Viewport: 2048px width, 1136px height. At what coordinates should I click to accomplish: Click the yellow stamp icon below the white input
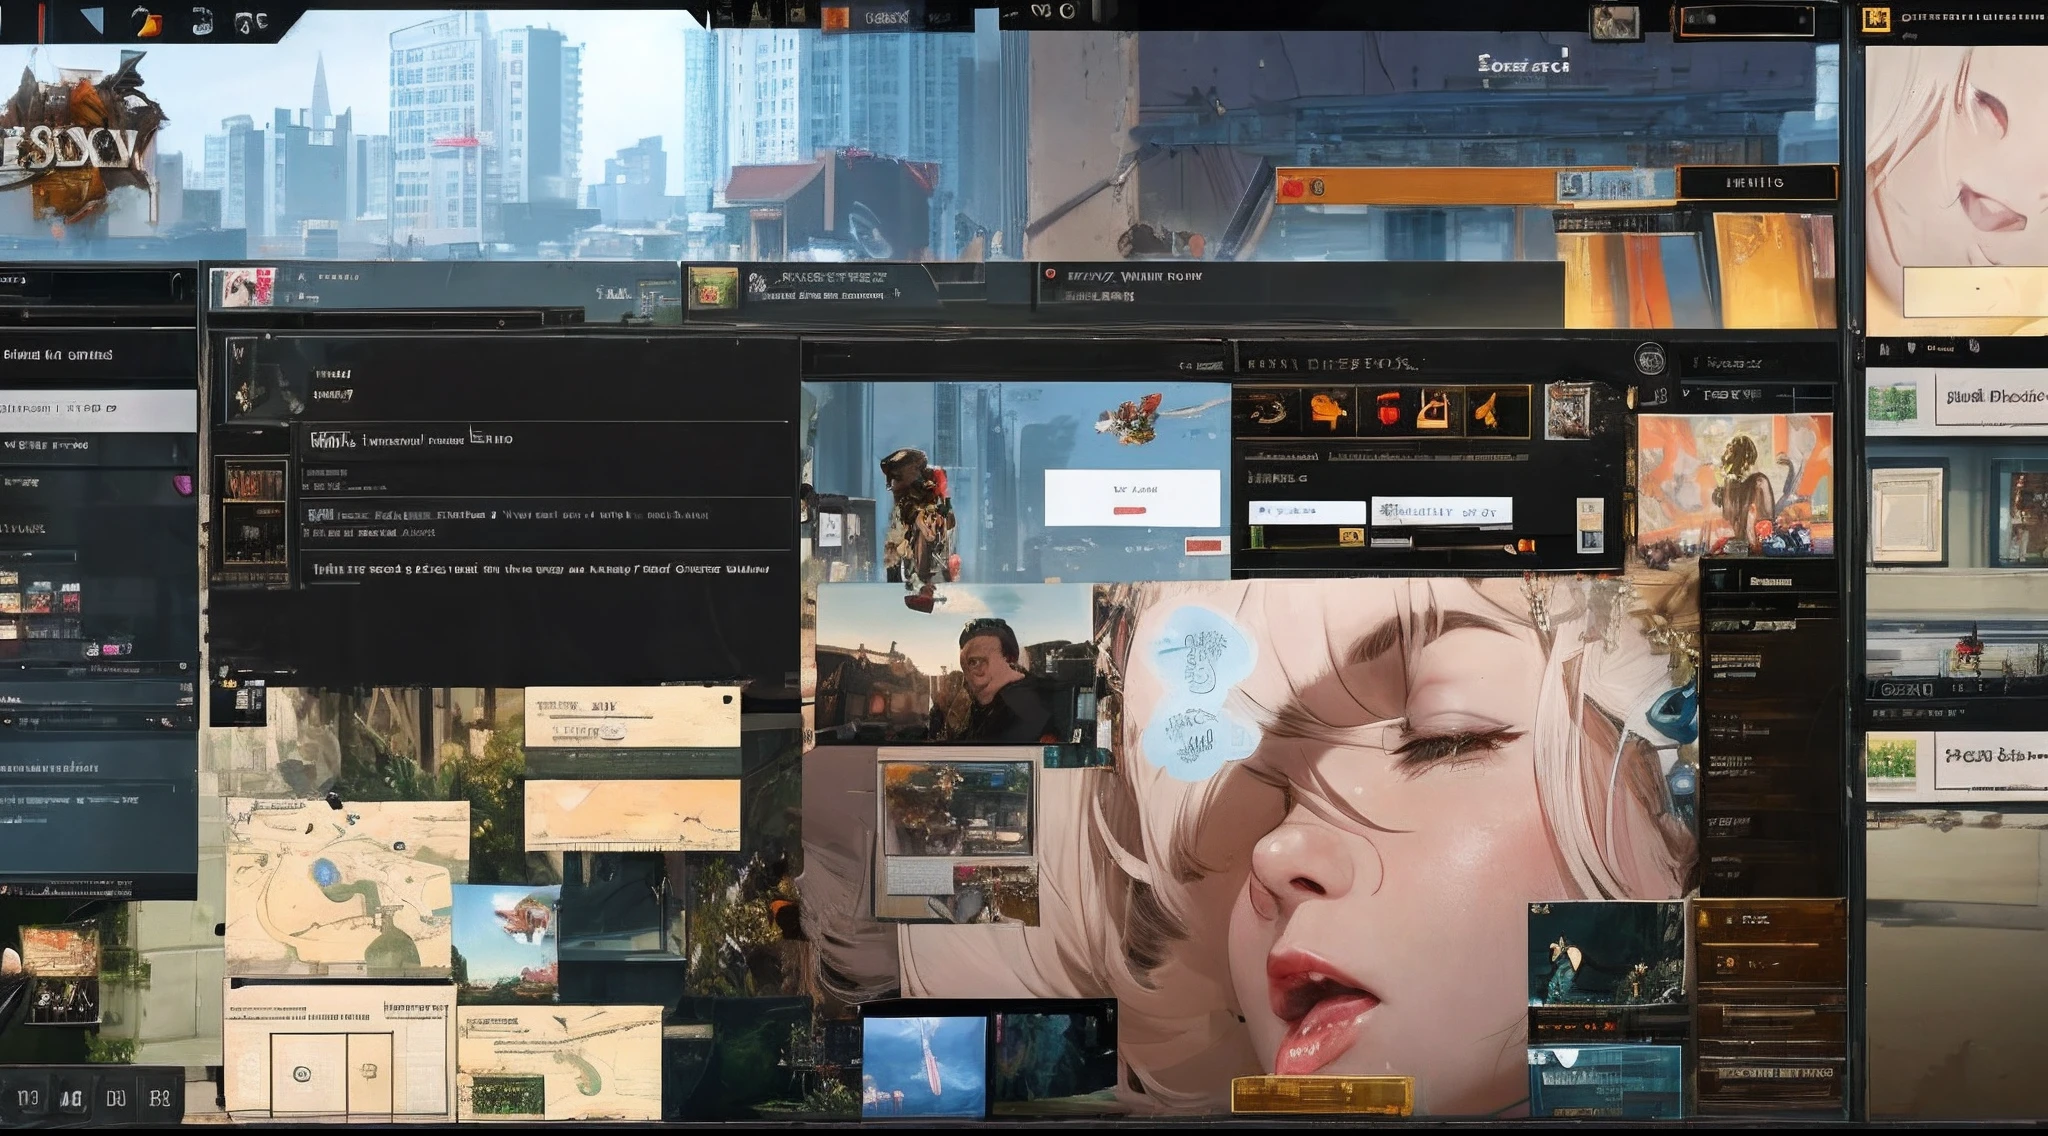1350,537
